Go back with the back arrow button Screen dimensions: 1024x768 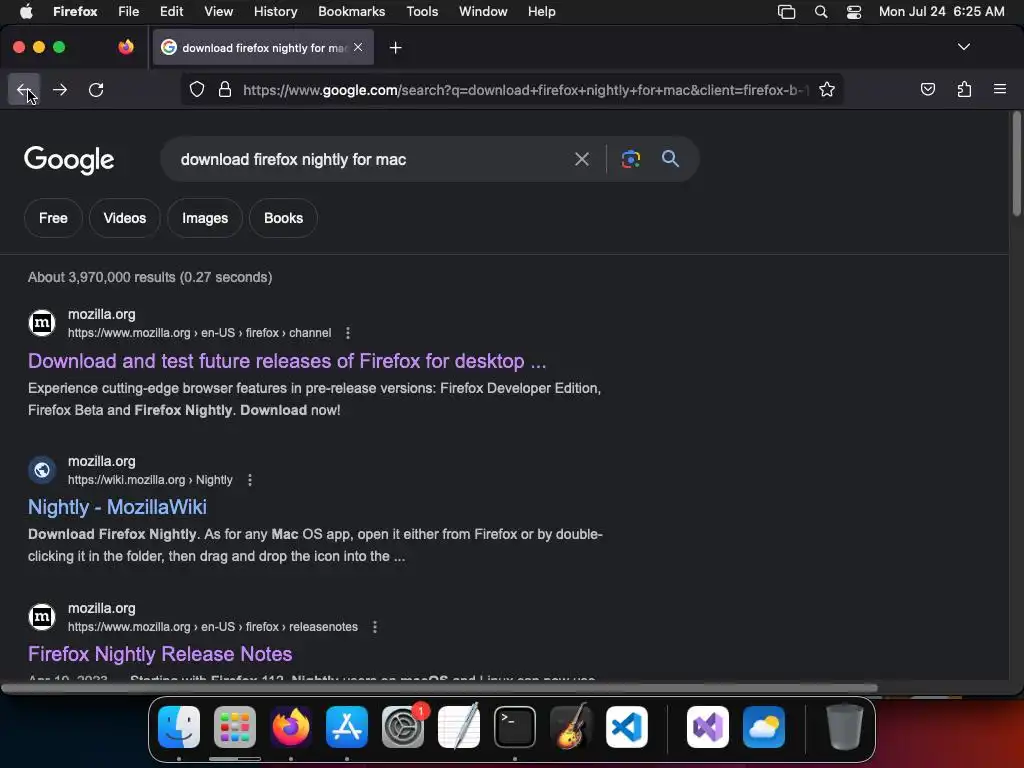click(24, 89)
